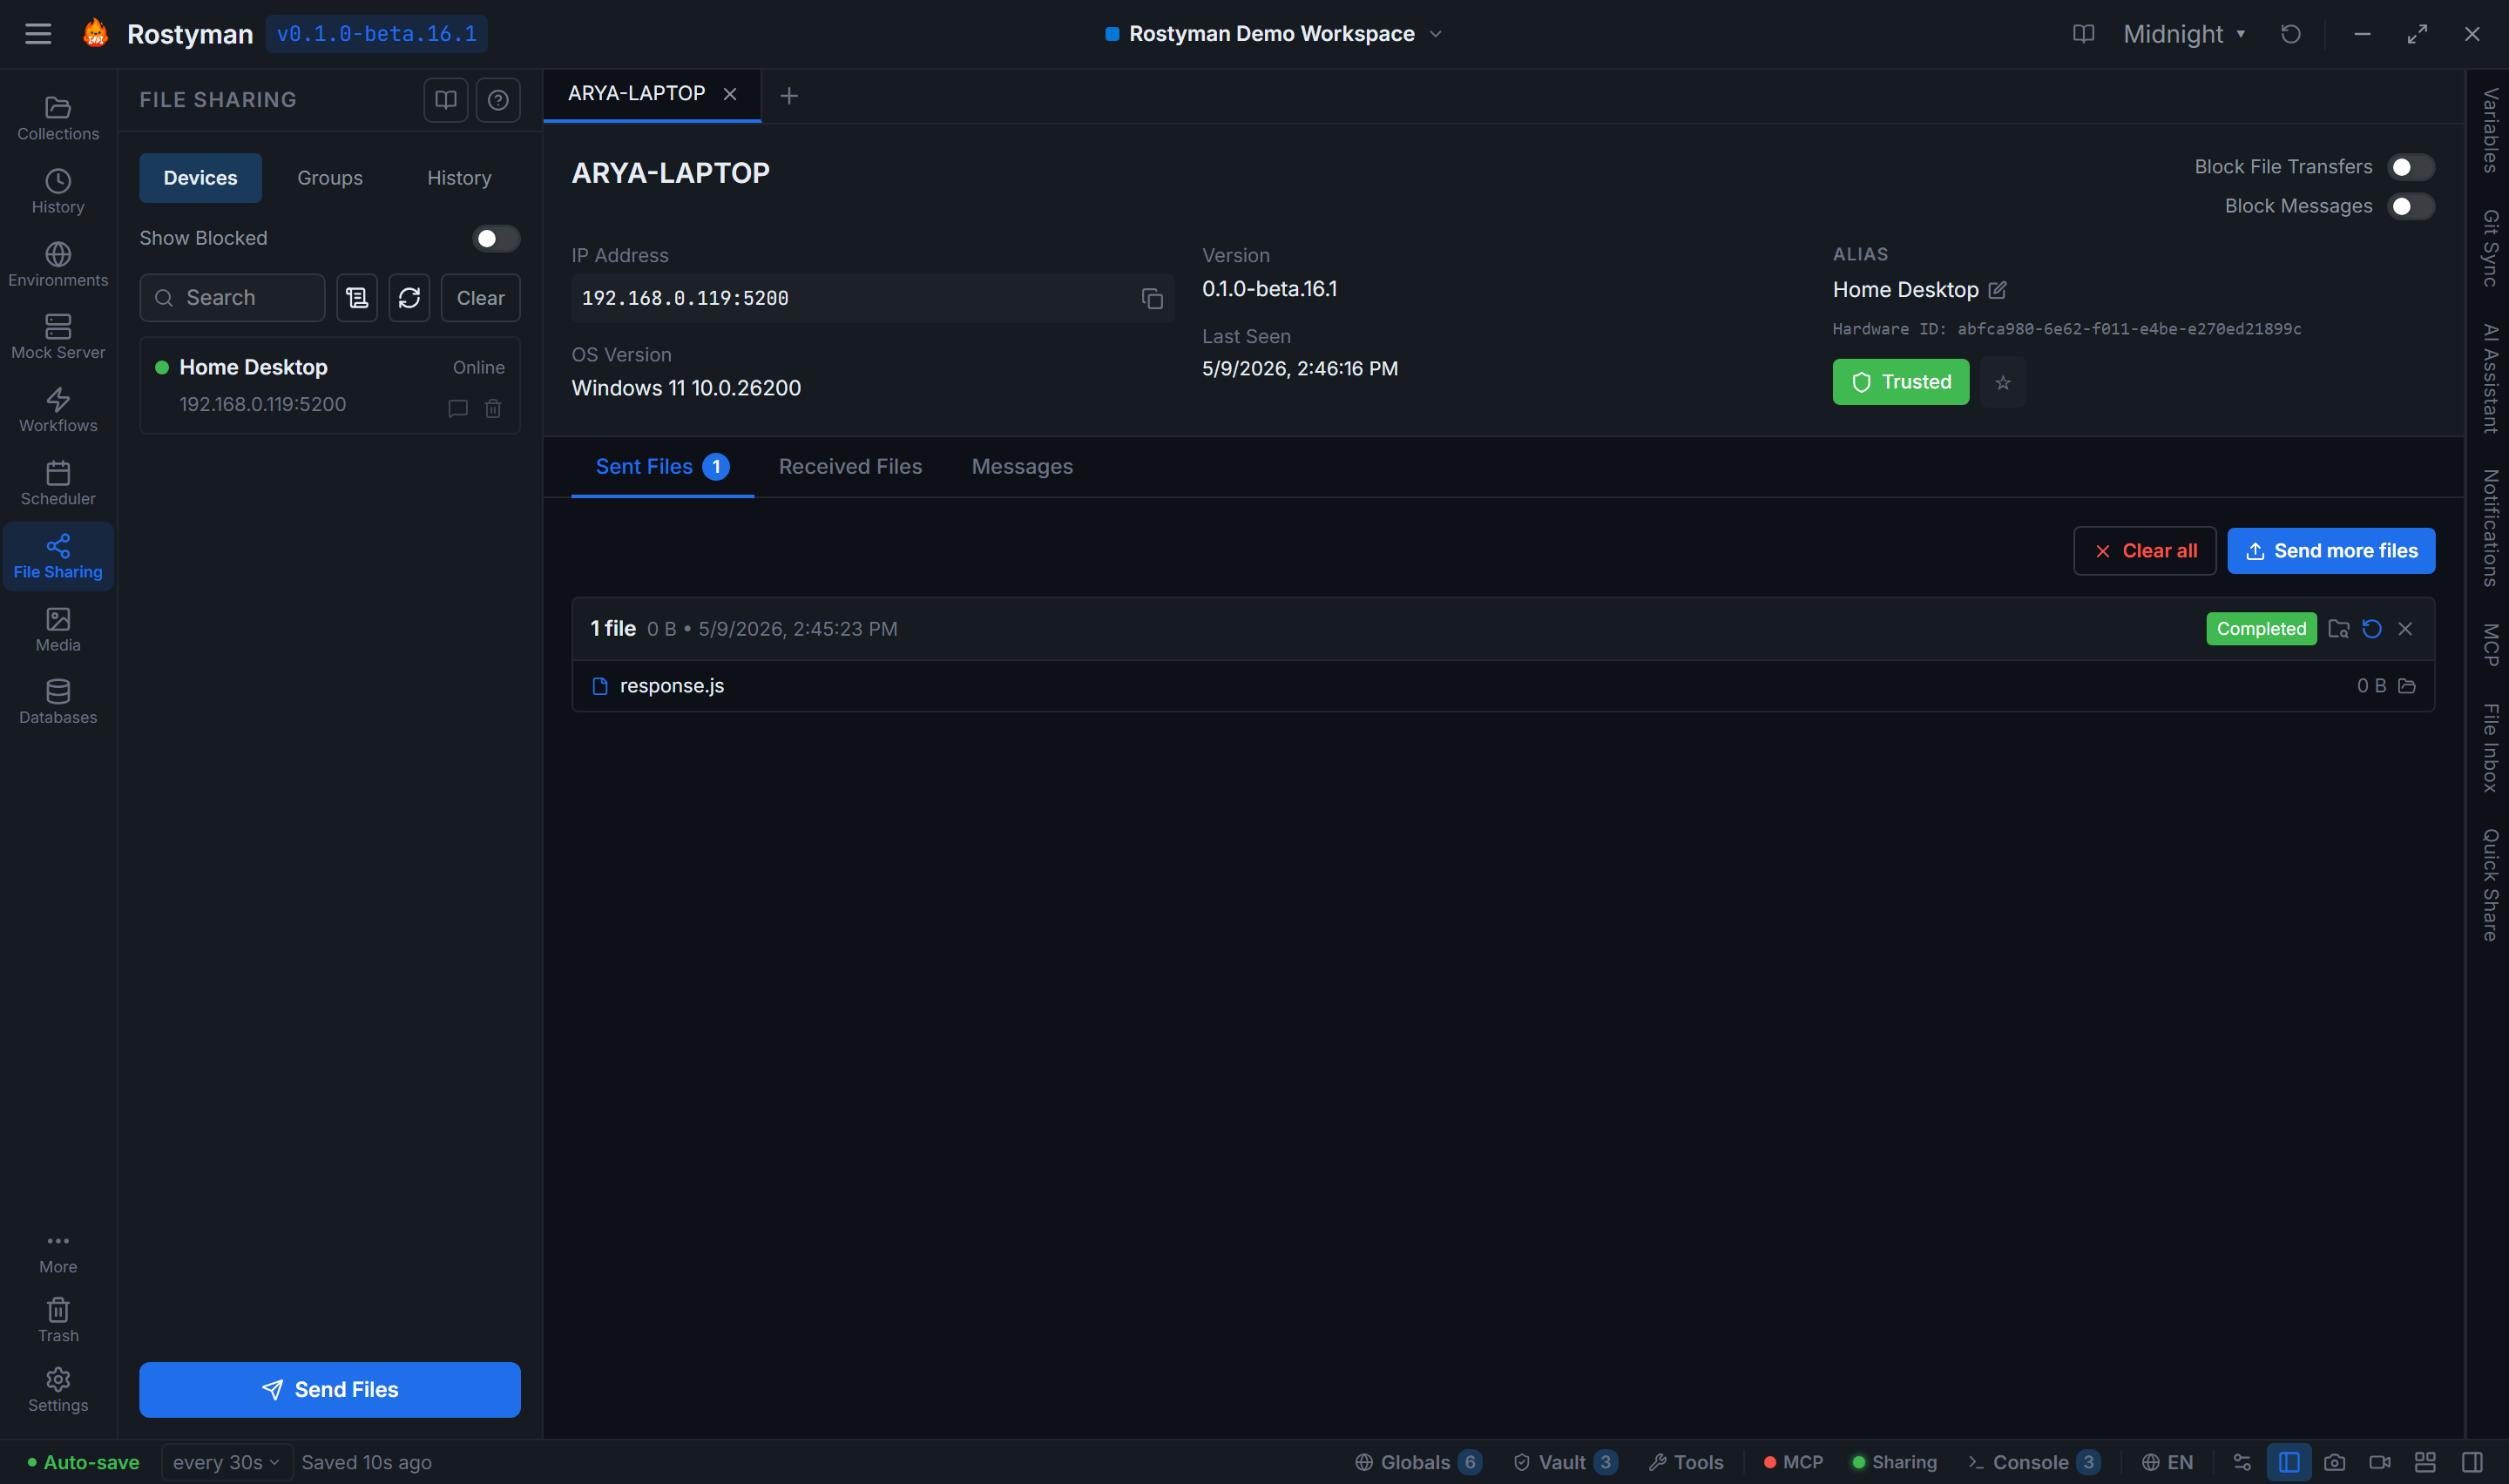
Task: Open the Midnight theme dropdown
Action: point(2184,34)
